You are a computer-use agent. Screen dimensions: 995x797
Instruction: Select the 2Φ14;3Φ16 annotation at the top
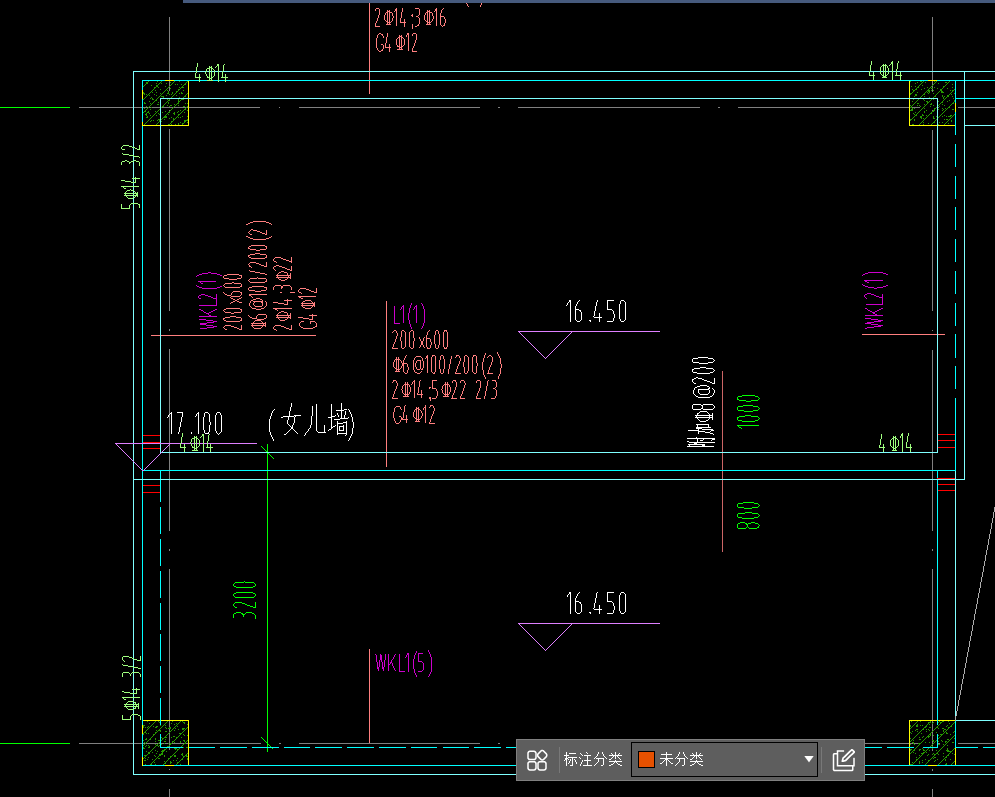tap(410, 18)
